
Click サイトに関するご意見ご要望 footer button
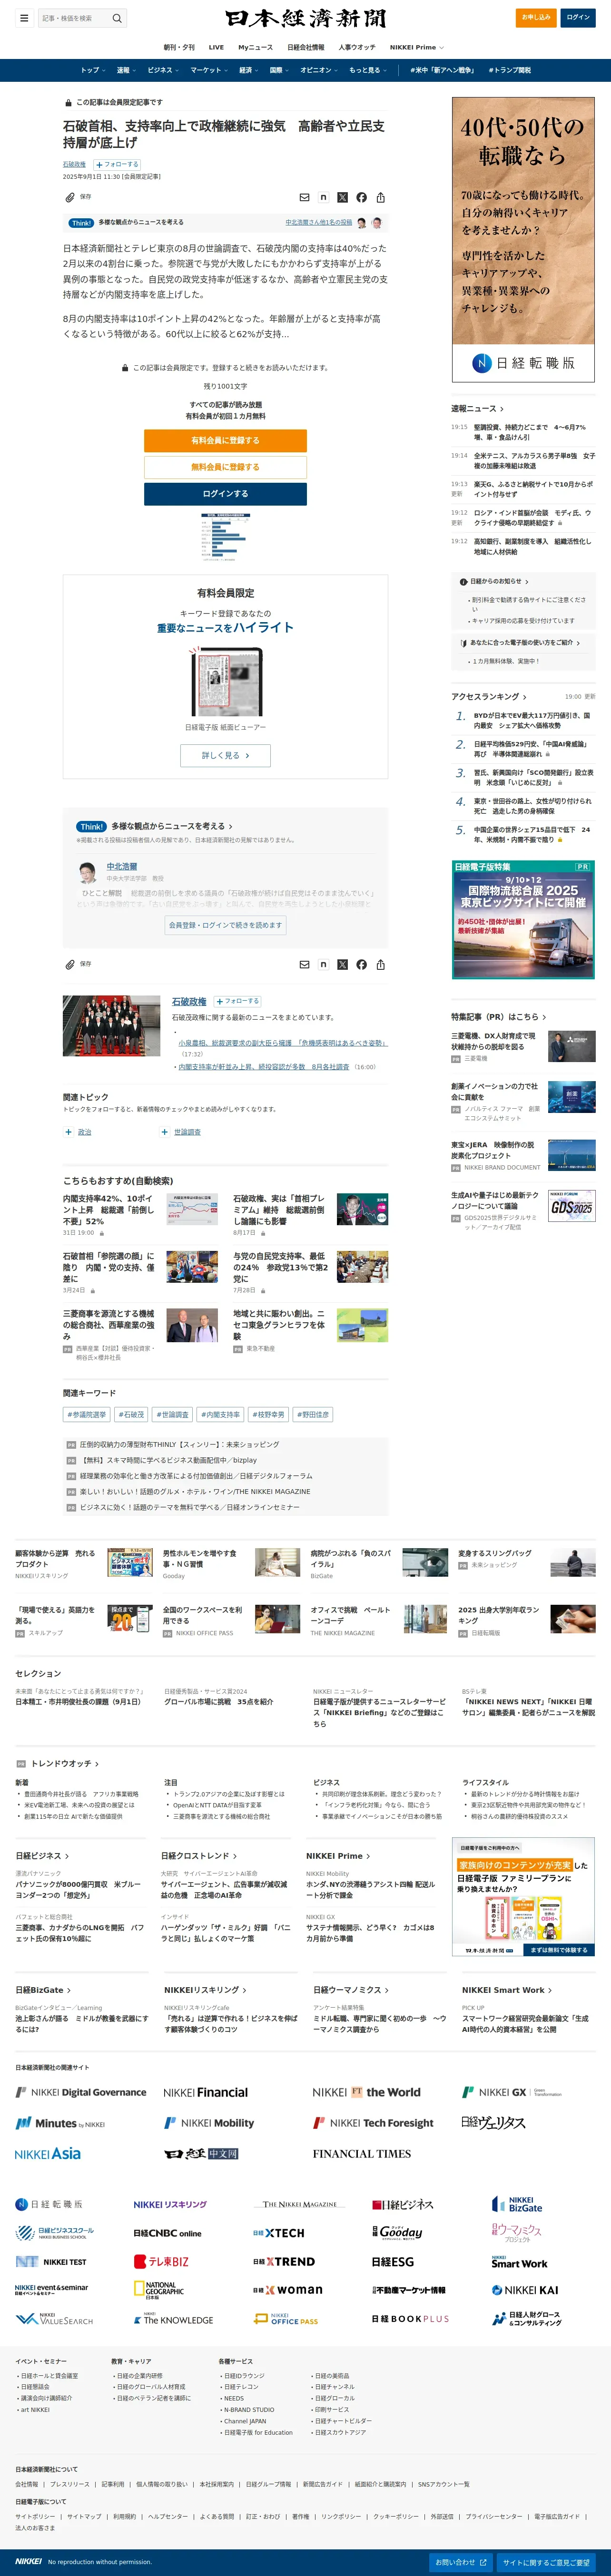pos(546,2562)
